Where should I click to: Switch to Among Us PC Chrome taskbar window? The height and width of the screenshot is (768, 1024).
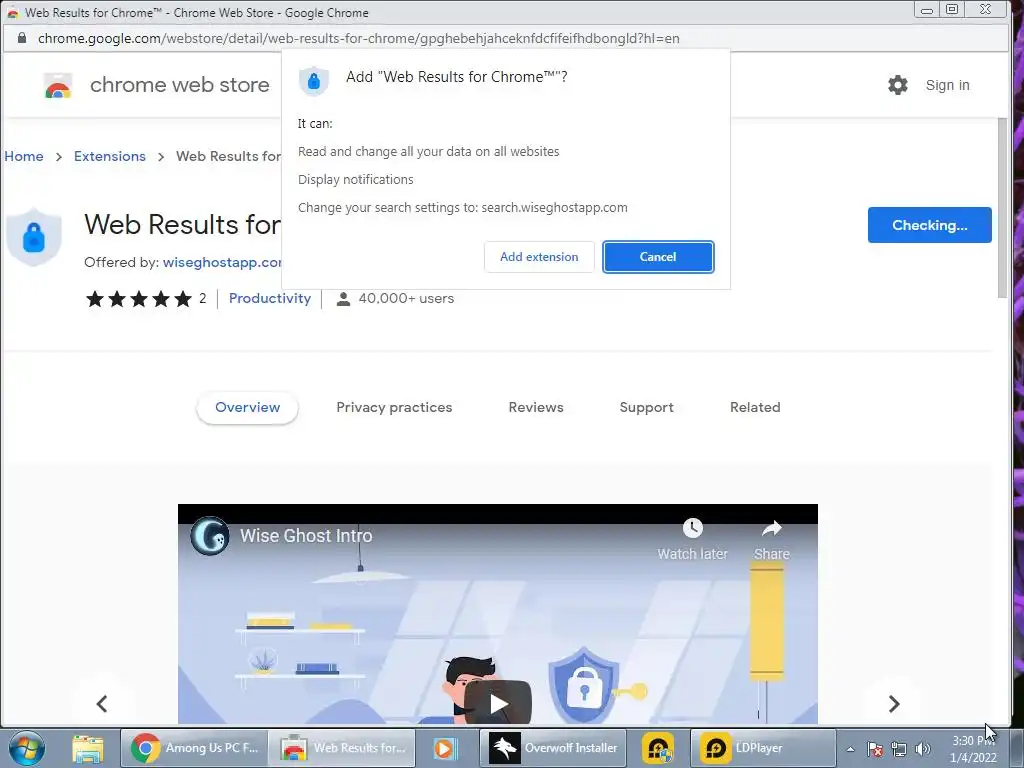(195, 748)
